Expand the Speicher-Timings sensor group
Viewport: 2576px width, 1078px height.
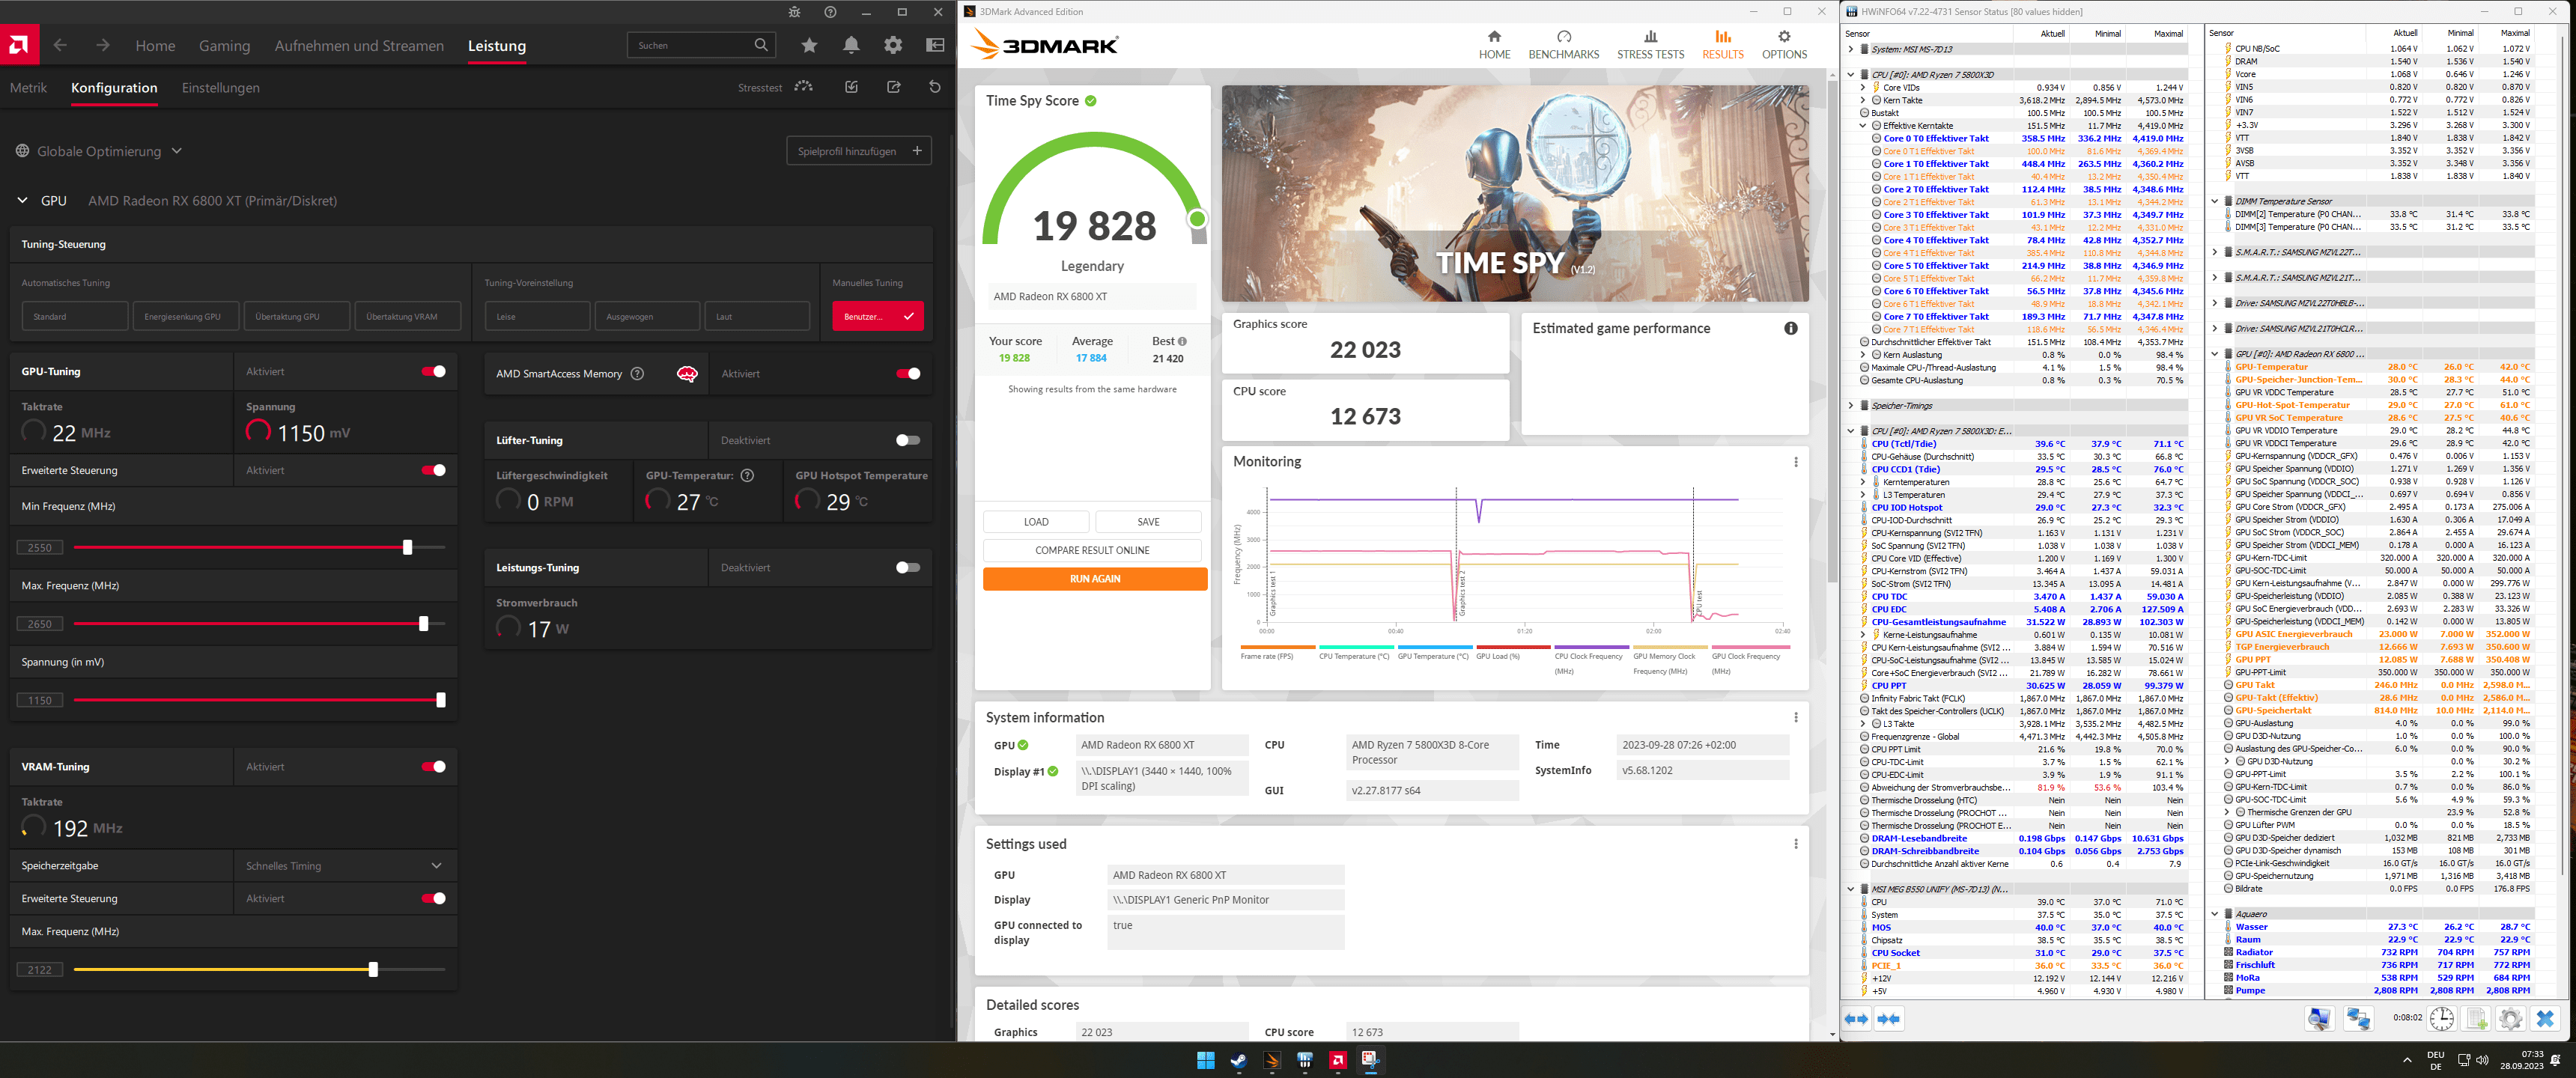coord(1851,406)
